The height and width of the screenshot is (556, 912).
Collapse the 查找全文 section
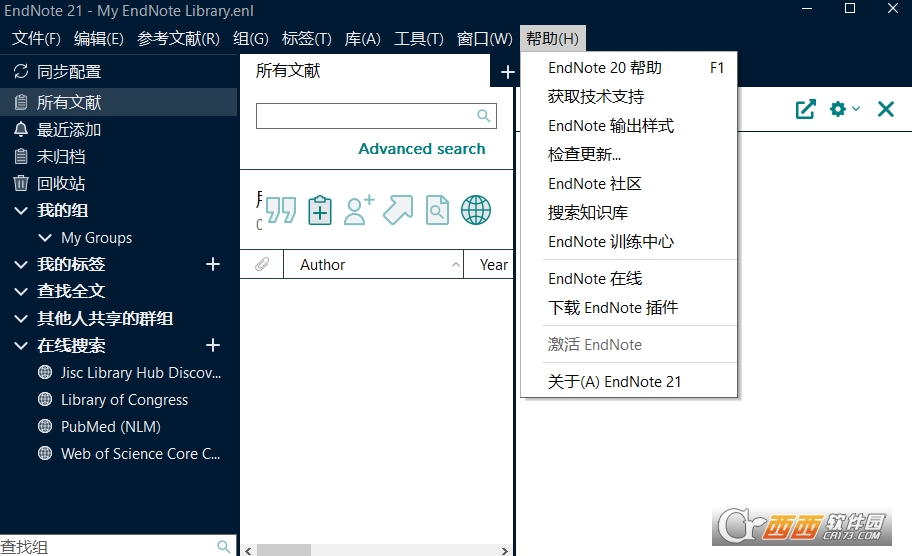(x=21, y=291)
